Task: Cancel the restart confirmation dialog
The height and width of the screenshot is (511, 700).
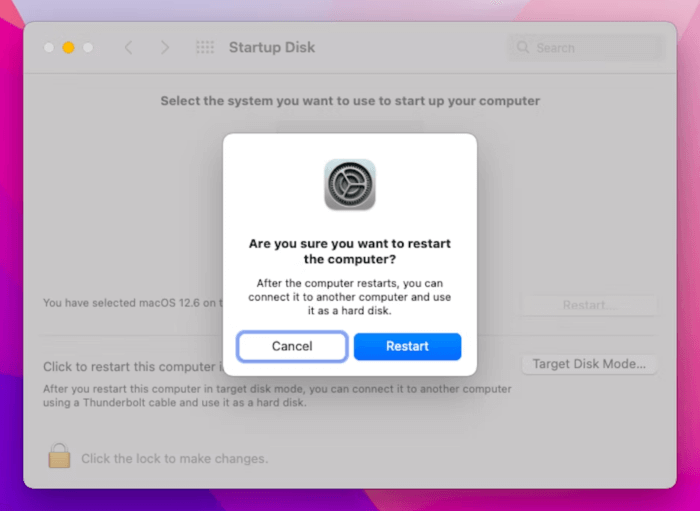Action: point(292,346)
